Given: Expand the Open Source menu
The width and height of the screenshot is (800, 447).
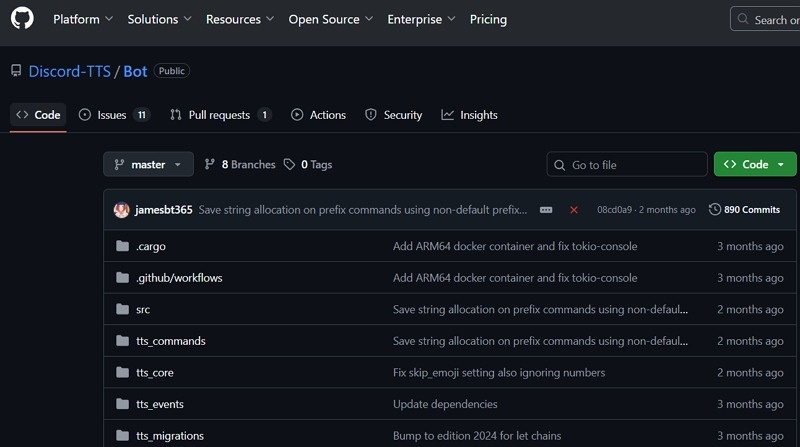Looking at the screenshot, I should (331, 19).
